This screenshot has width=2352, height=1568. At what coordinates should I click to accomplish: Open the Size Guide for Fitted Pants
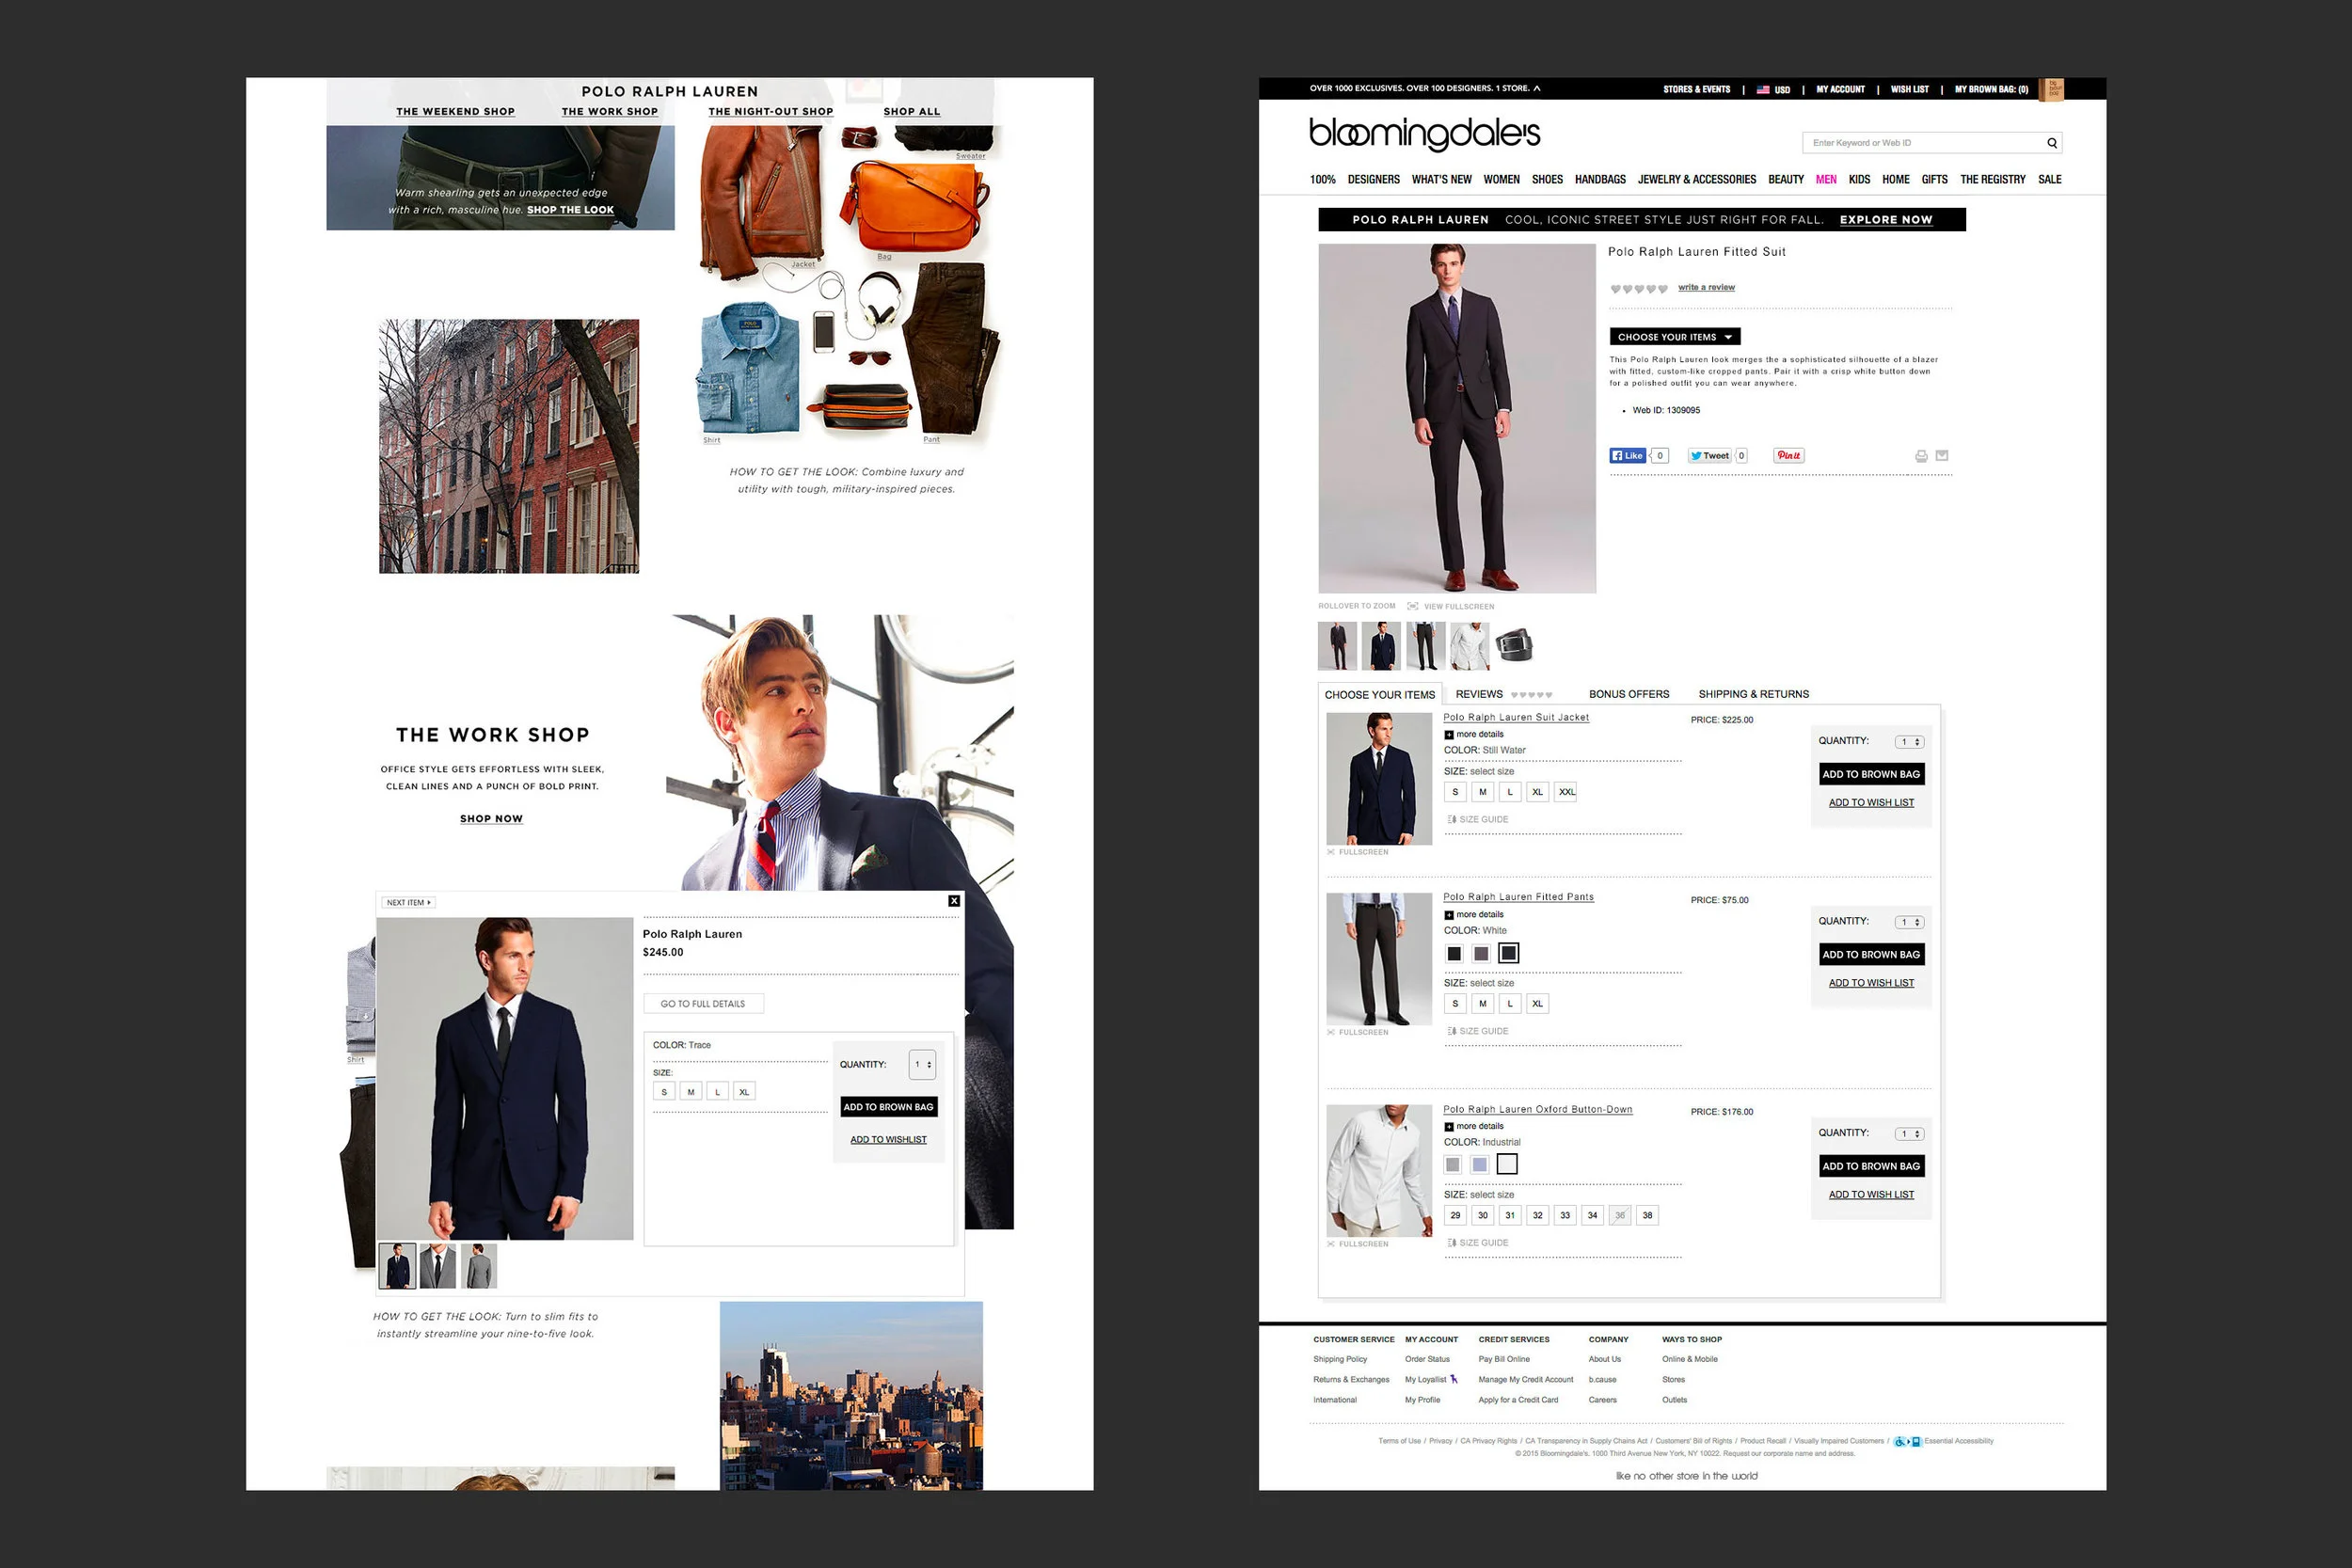(1477, 1031)
